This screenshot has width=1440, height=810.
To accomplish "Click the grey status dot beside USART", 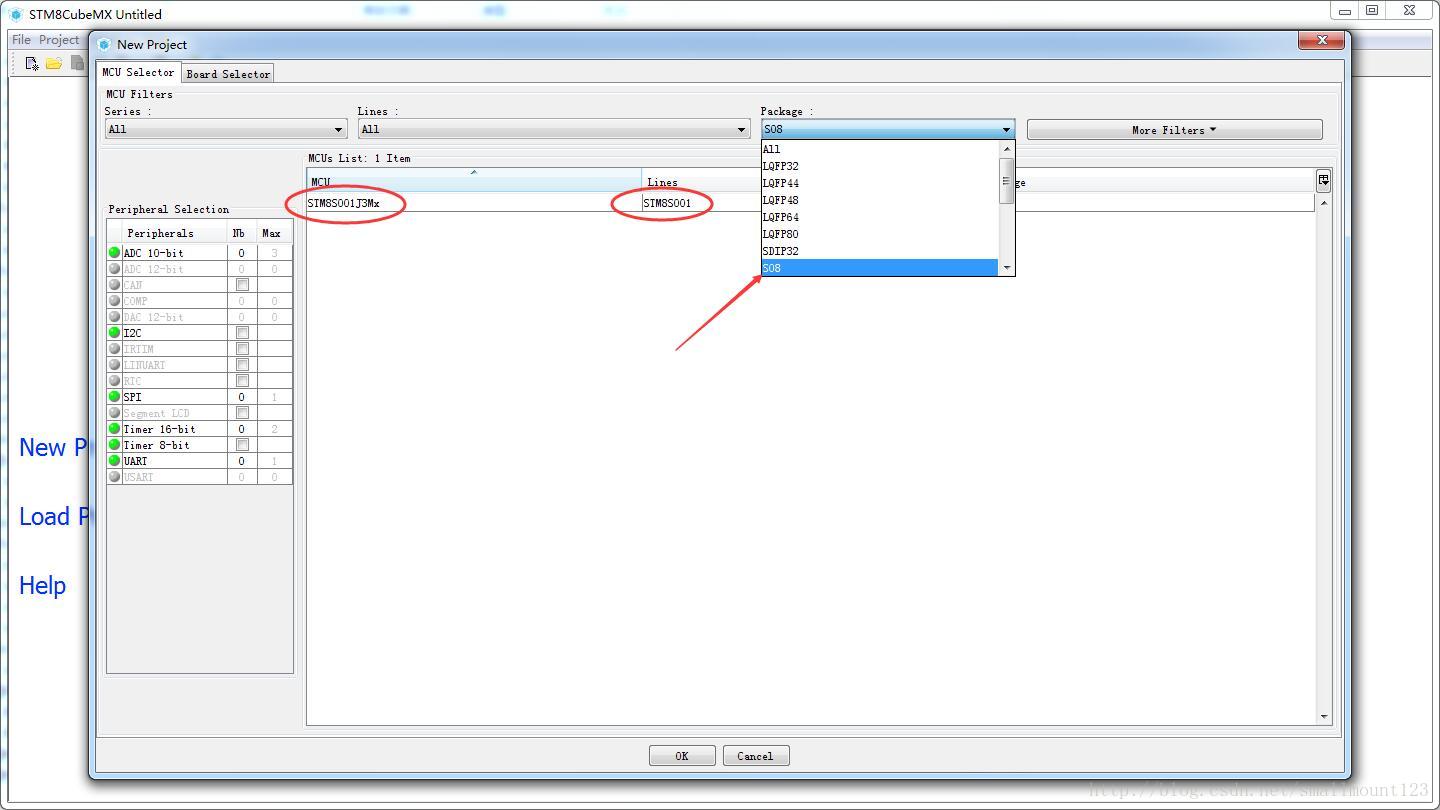I will click(x=114, y=477).
